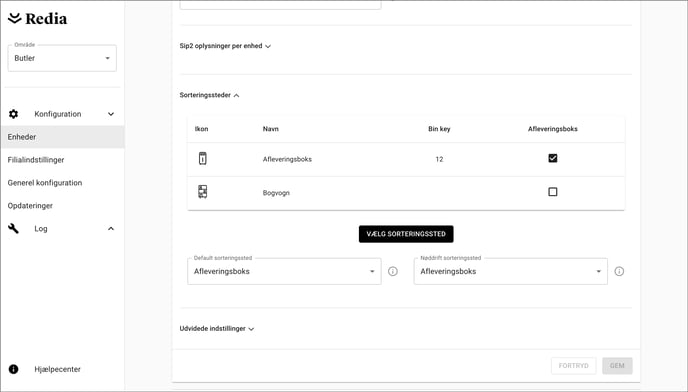Click the Bogvogn name cell
688x392 pixels.
(276, 193)
